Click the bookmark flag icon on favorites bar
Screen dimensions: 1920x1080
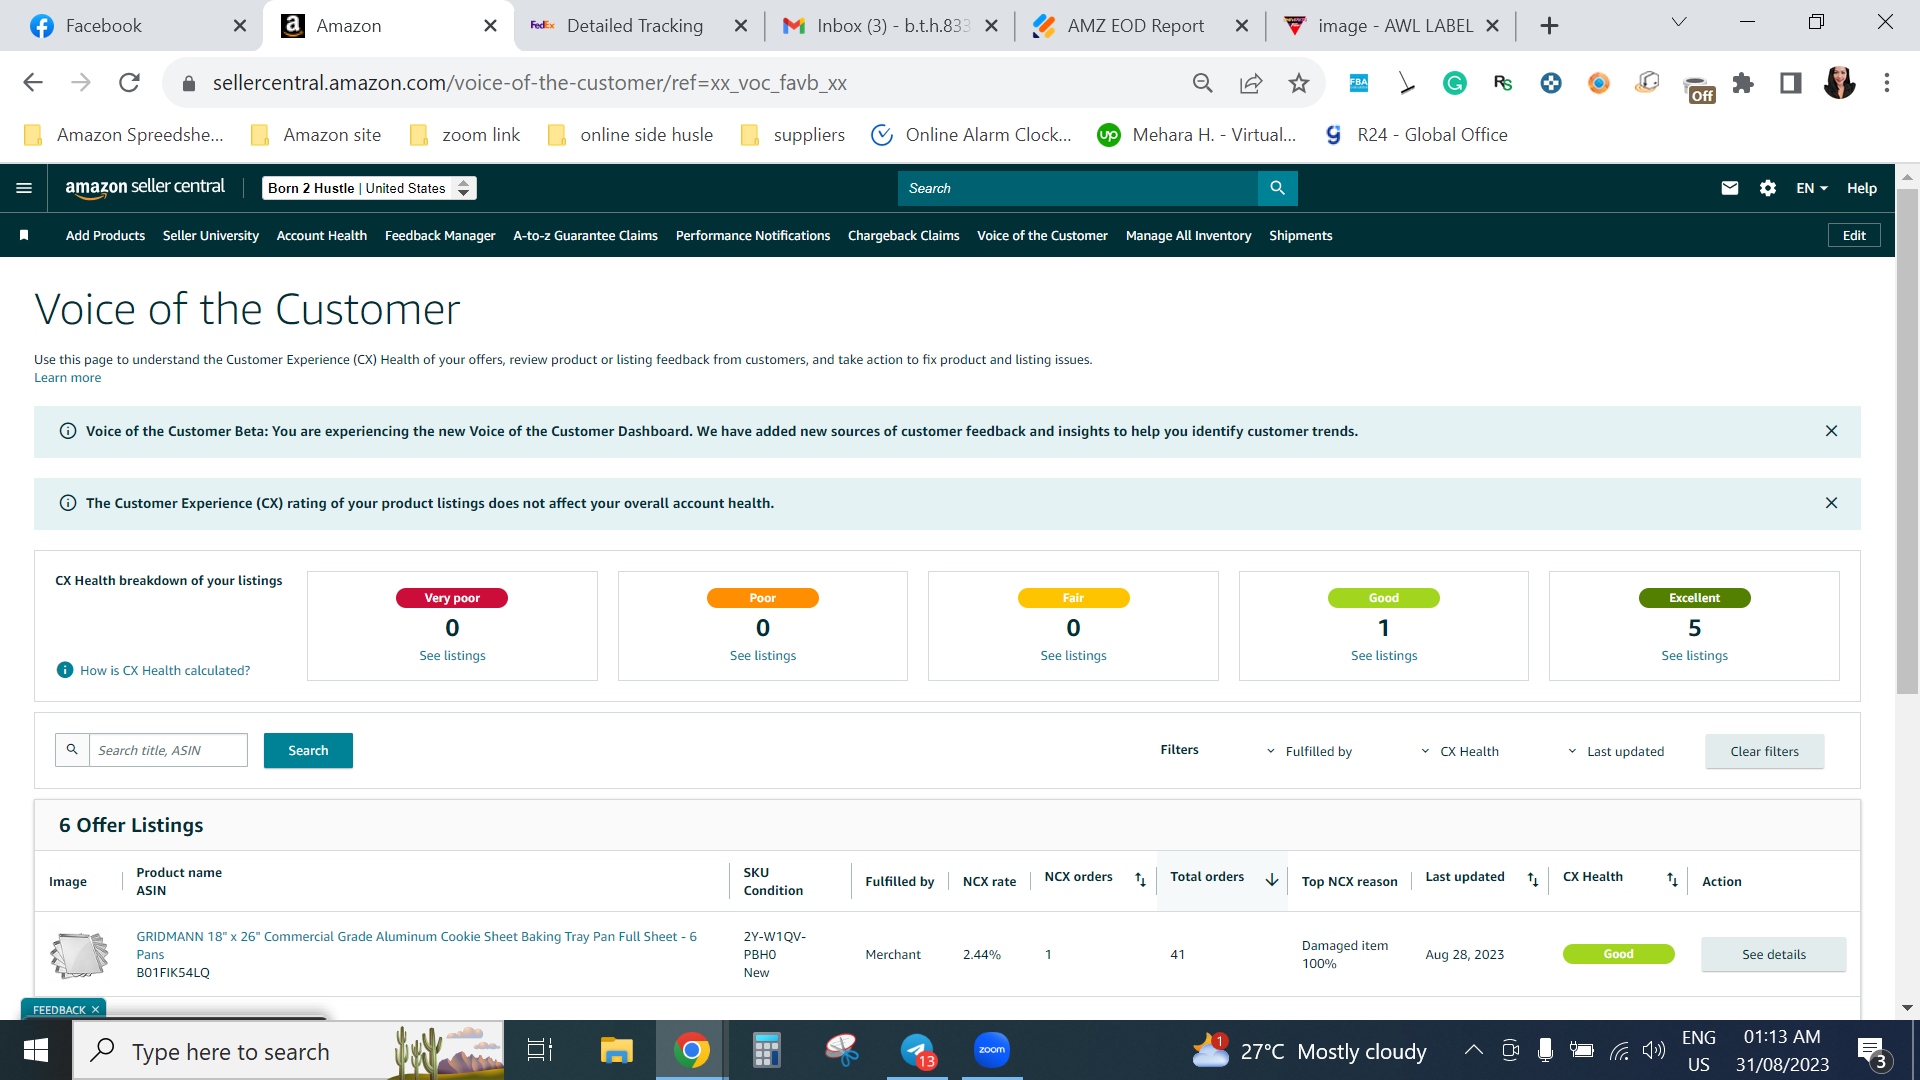coord(24,235)
